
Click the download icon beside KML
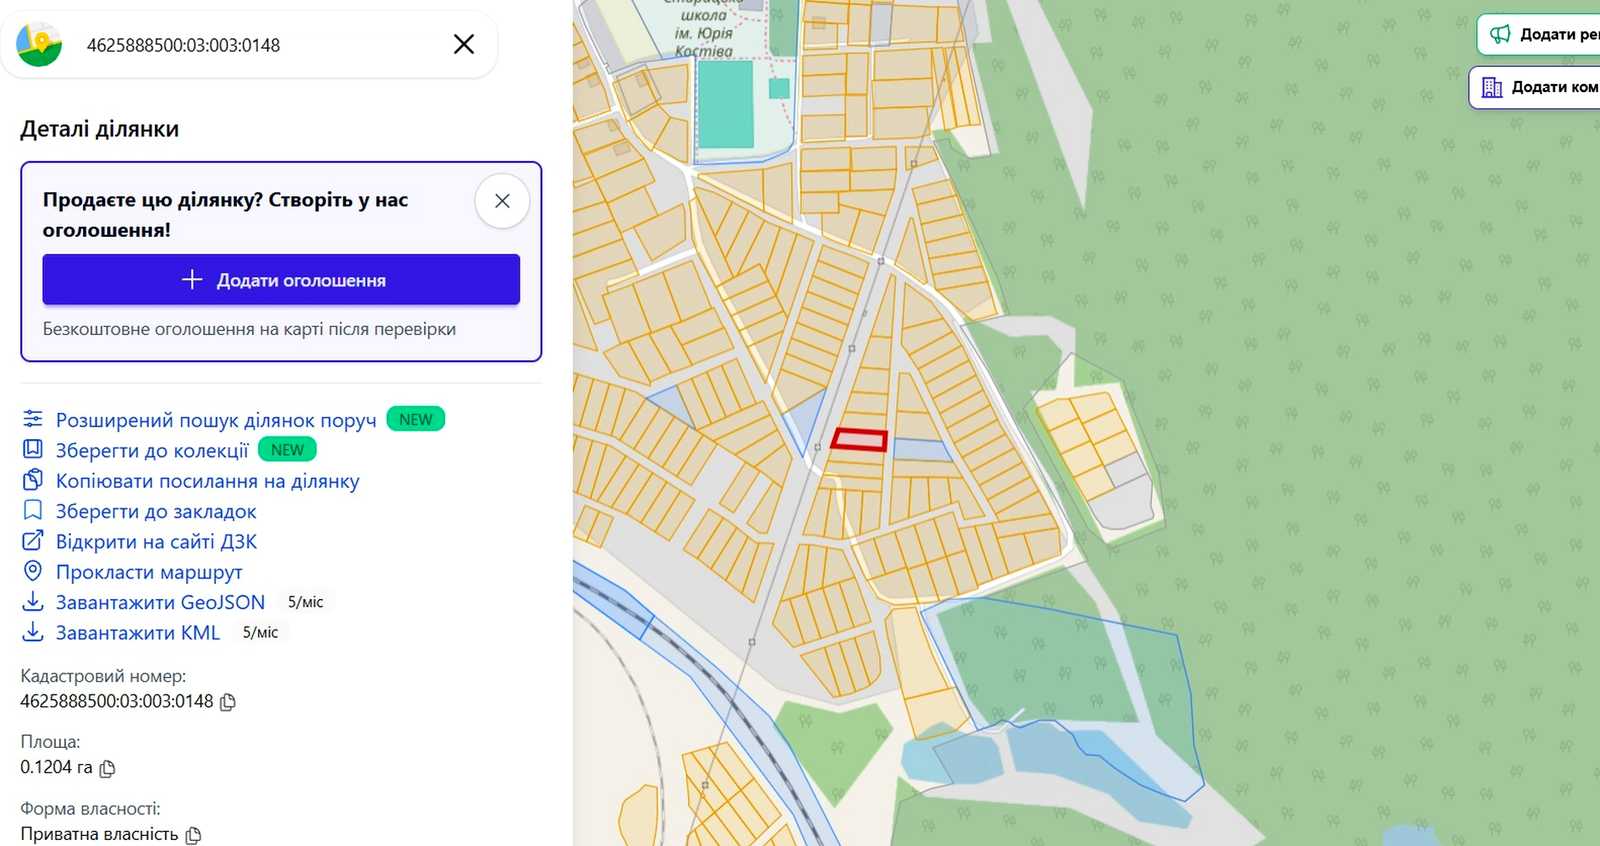click(x=33, y=632)
